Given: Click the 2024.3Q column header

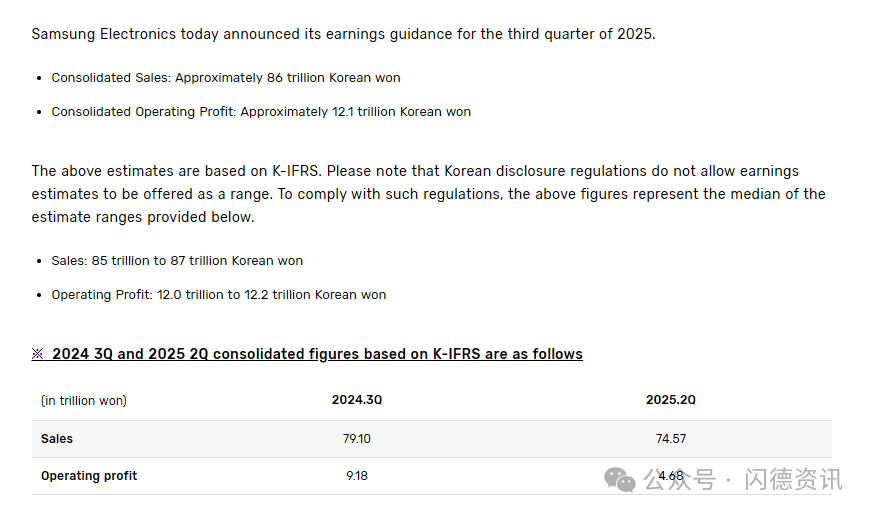Looking at the screenshot, I should coord(357,400).
